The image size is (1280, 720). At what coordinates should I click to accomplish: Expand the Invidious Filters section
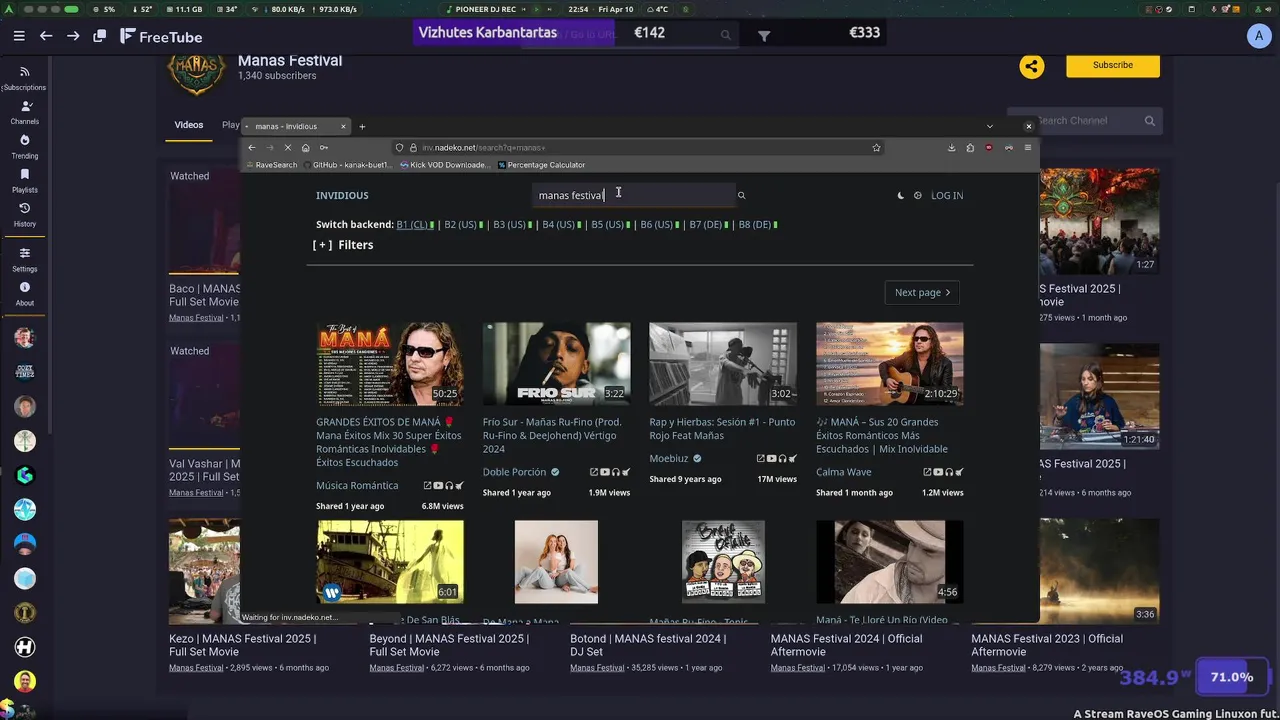(x=343, y=245)
